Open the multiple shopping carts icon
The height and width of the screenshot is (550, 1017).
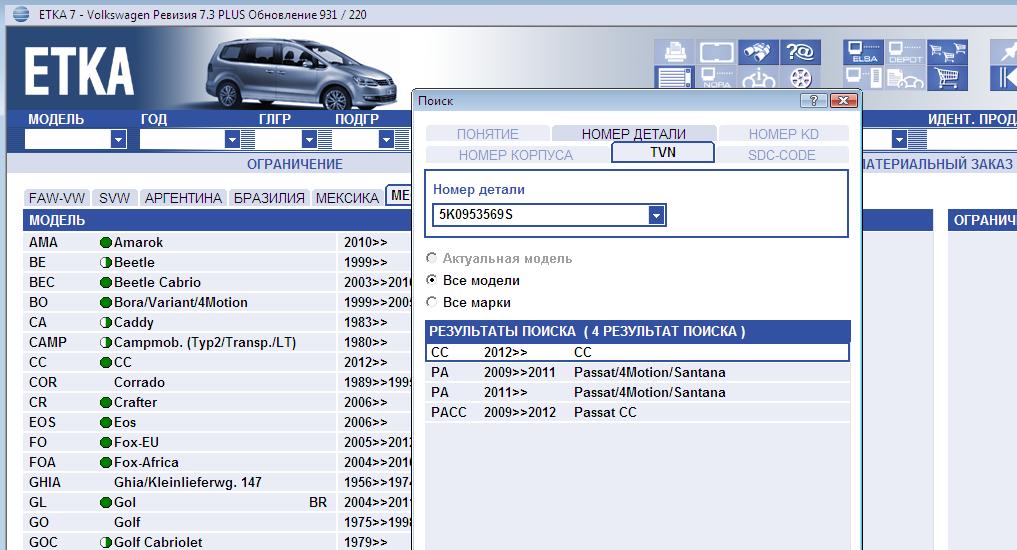(x=948, y=52)
